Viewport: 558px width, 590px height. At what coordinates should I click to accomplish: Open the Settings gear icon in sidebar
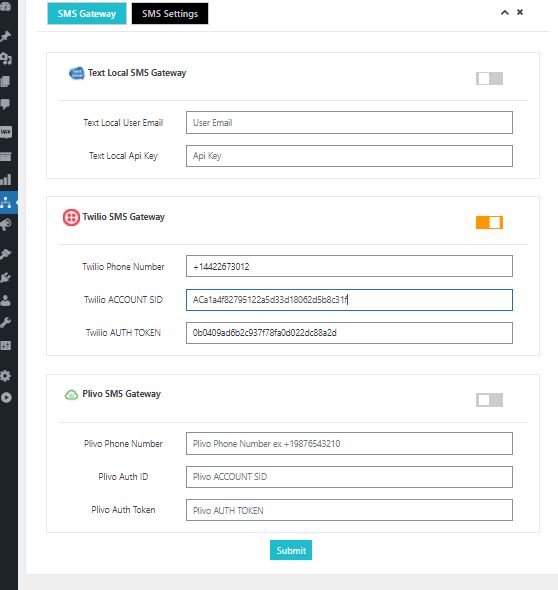pos(5,376)
